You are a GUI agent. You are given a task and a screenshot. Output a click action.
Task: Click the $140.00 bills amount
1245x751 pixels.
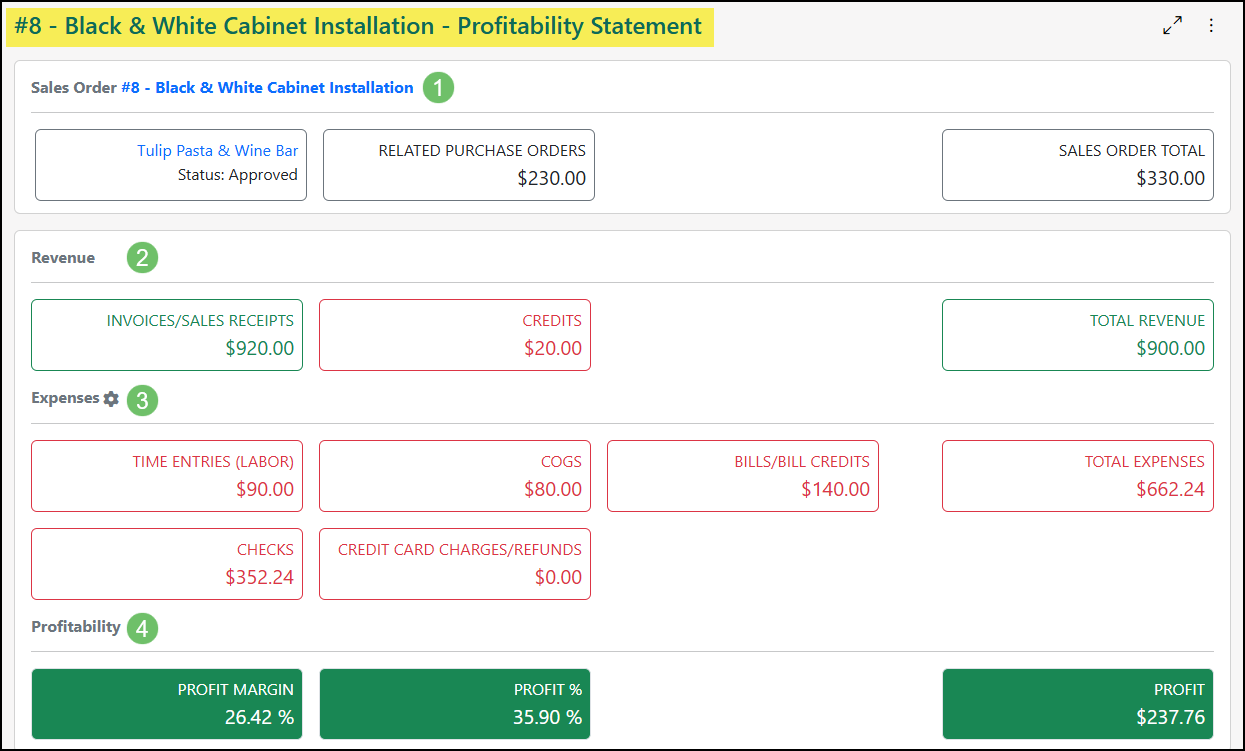[836, 490]
